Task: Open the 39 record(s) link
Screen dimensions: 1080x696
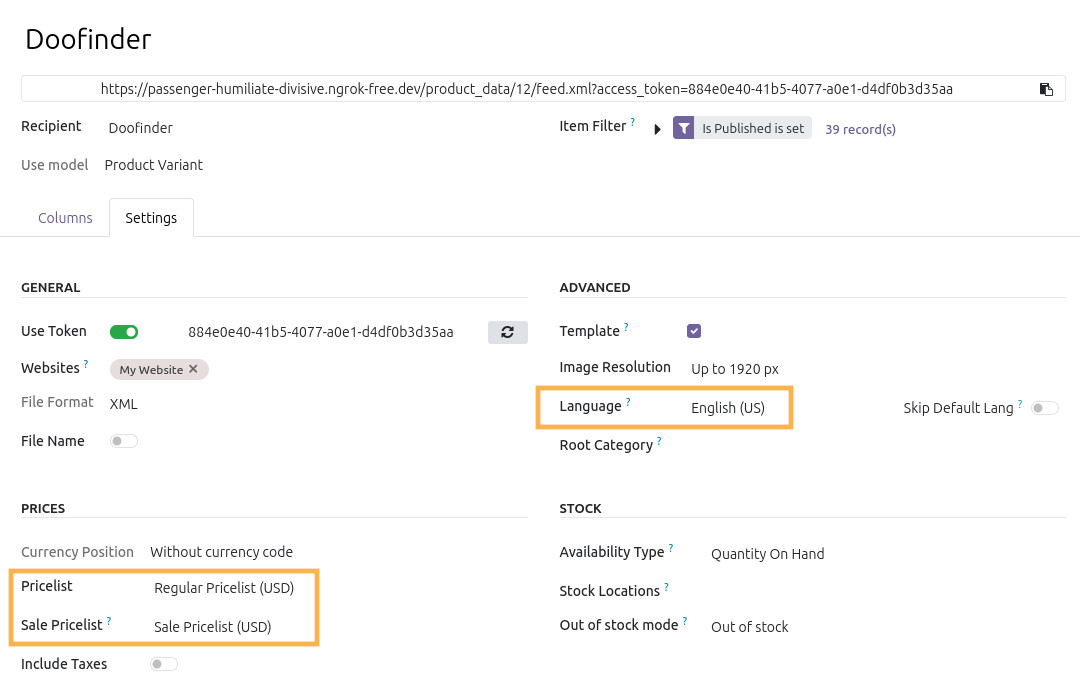Action: pos(860,129)
